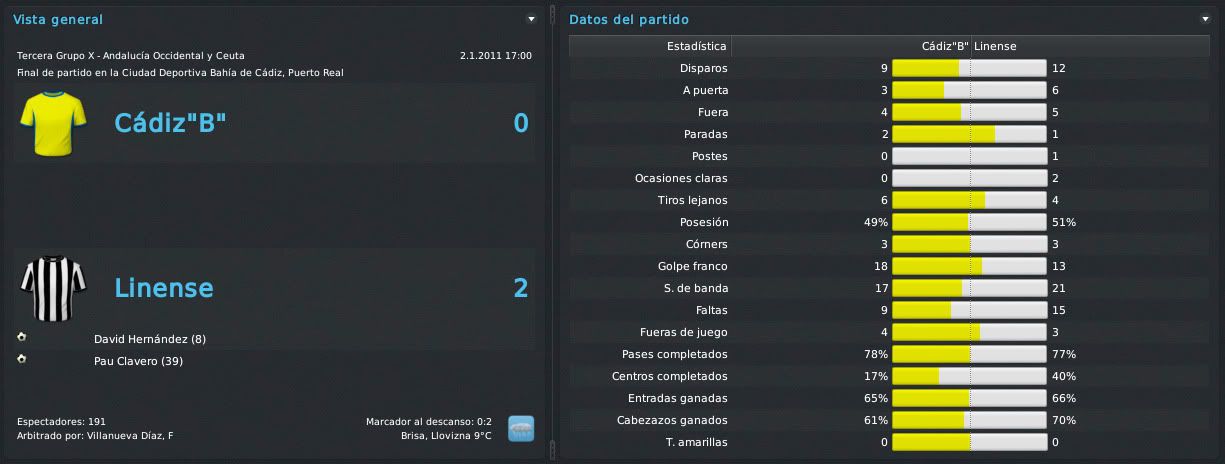Click the goal ball icon beside Pau Clavero
The width and height of the screenshot is (1225, 464).
(22, 359)
